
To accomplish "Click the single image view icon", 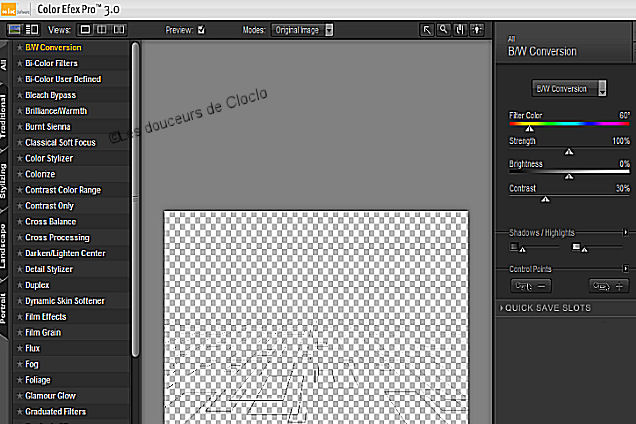I will [85, 30].
